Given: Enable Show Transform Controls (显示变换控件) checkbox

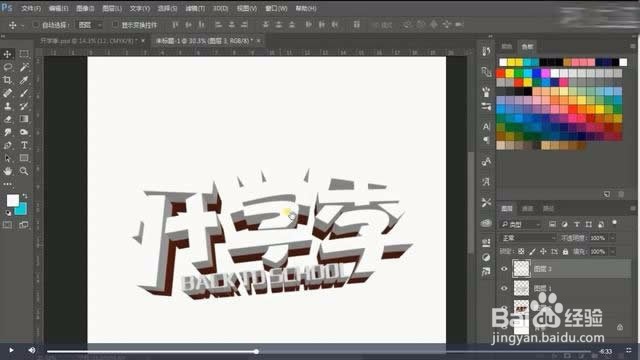Looking at the screenshot, I should [x=115, y=25].
